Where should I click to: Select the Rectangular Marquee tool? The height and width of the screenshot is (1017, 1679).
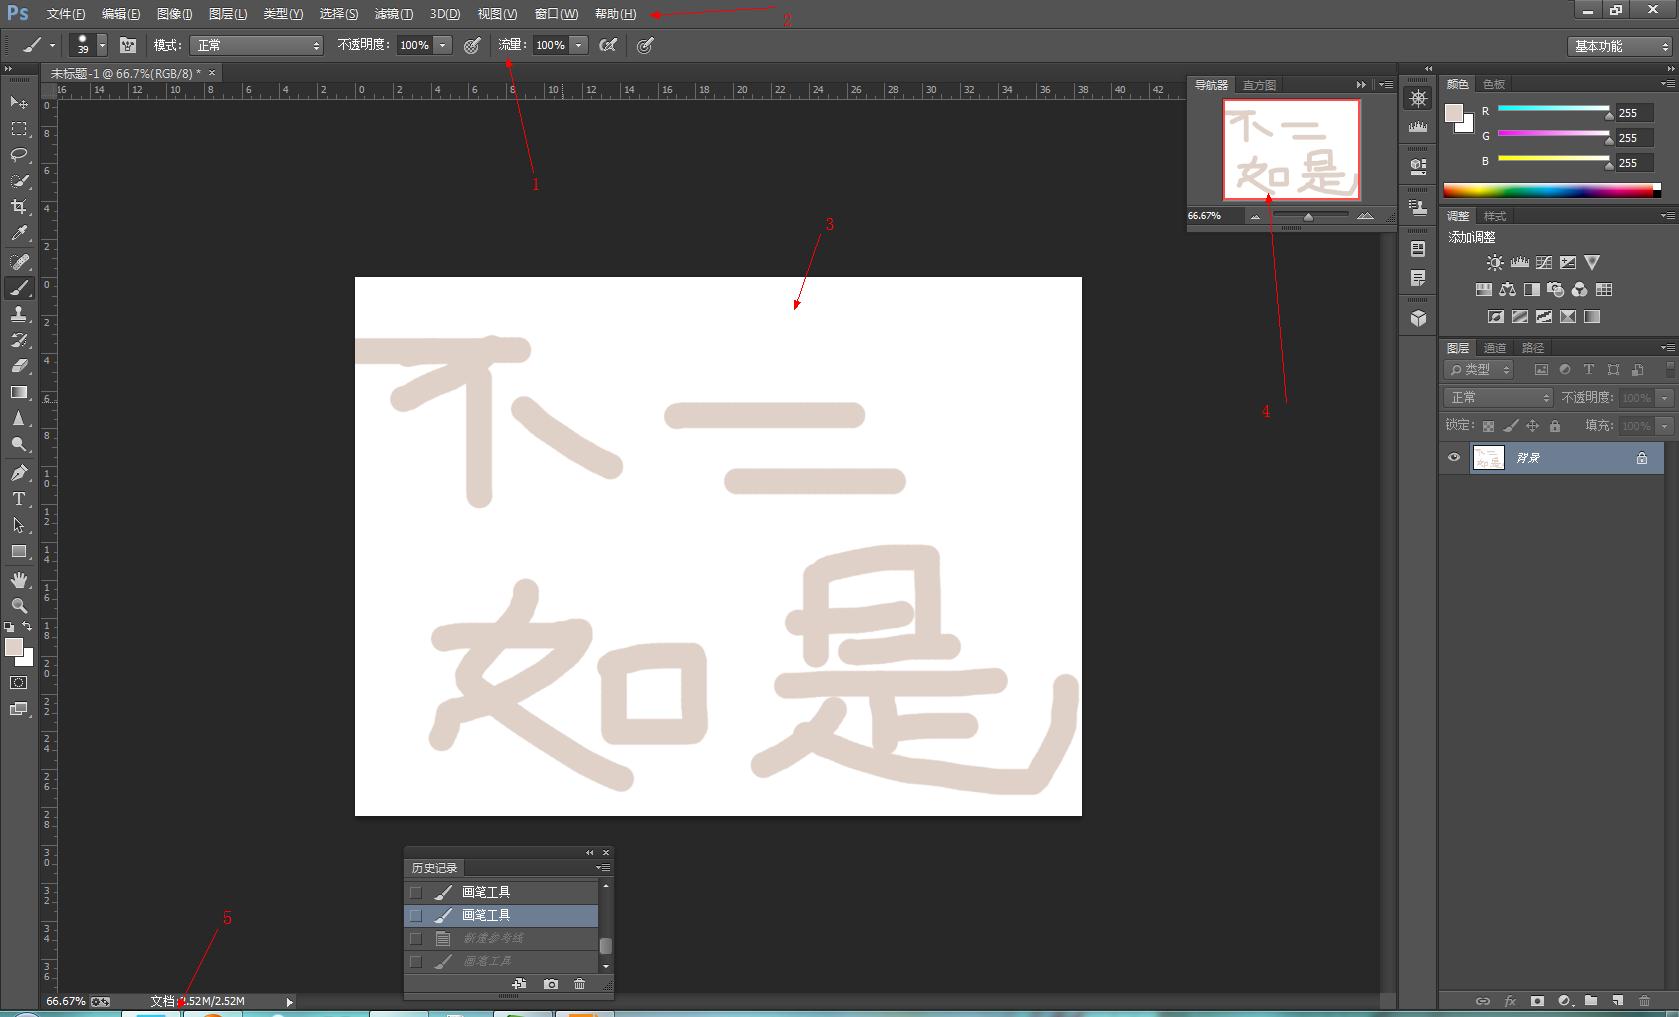point(19,129)
